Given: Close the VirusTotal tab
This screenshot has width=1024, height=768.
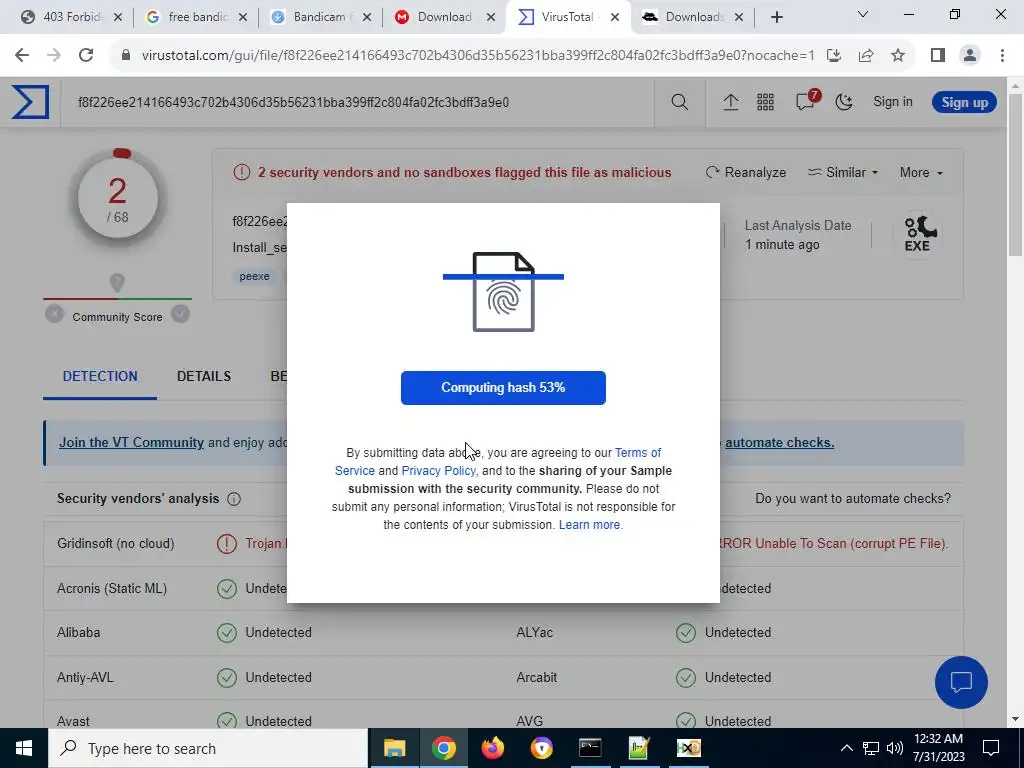Looking at the screenshot, I should 615,18.
